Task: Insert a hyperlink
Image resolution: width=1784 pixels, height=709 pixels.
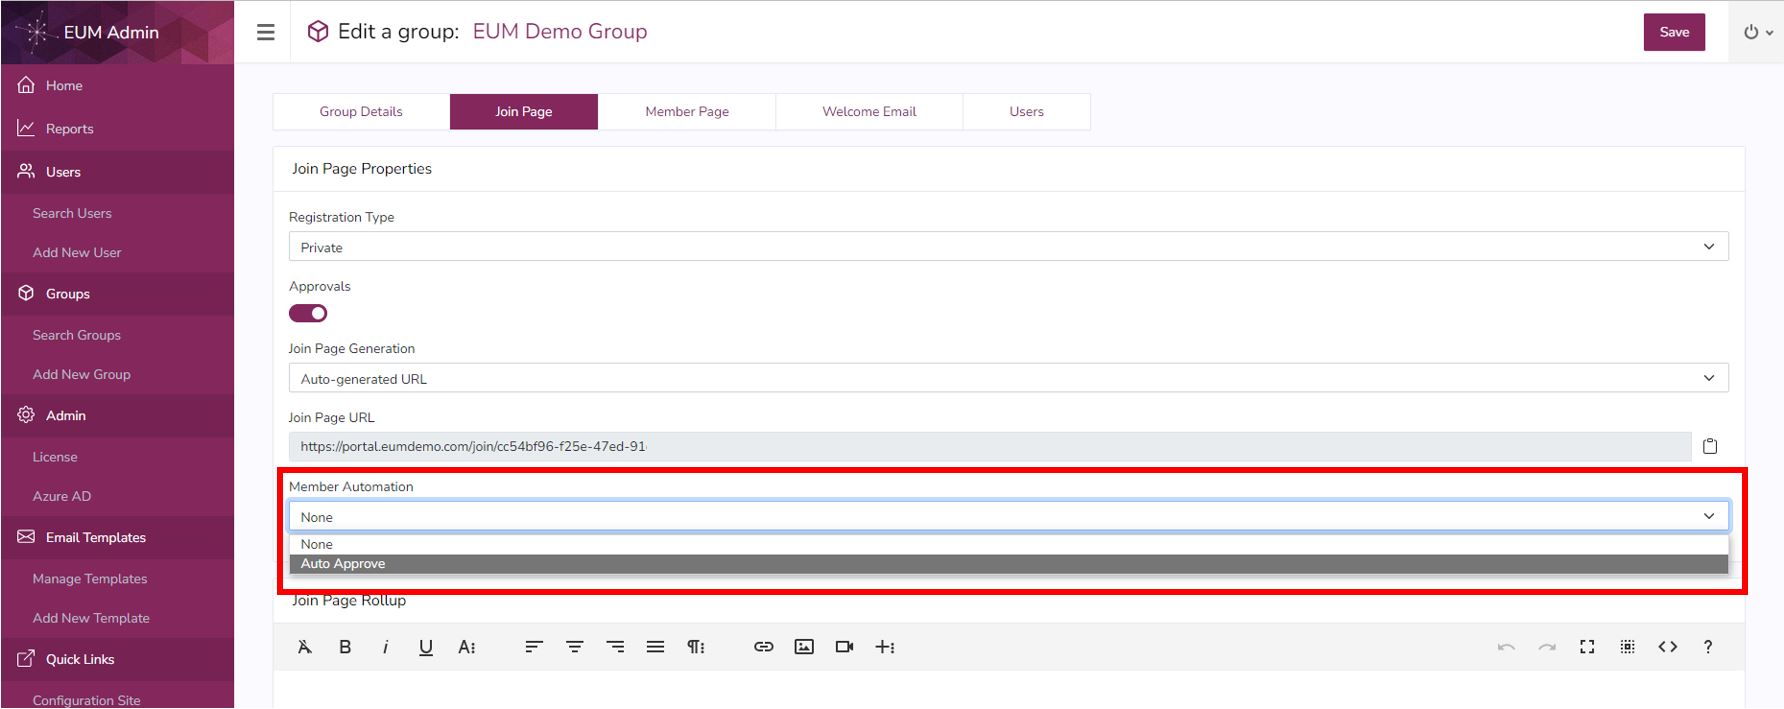Action: 764,647
